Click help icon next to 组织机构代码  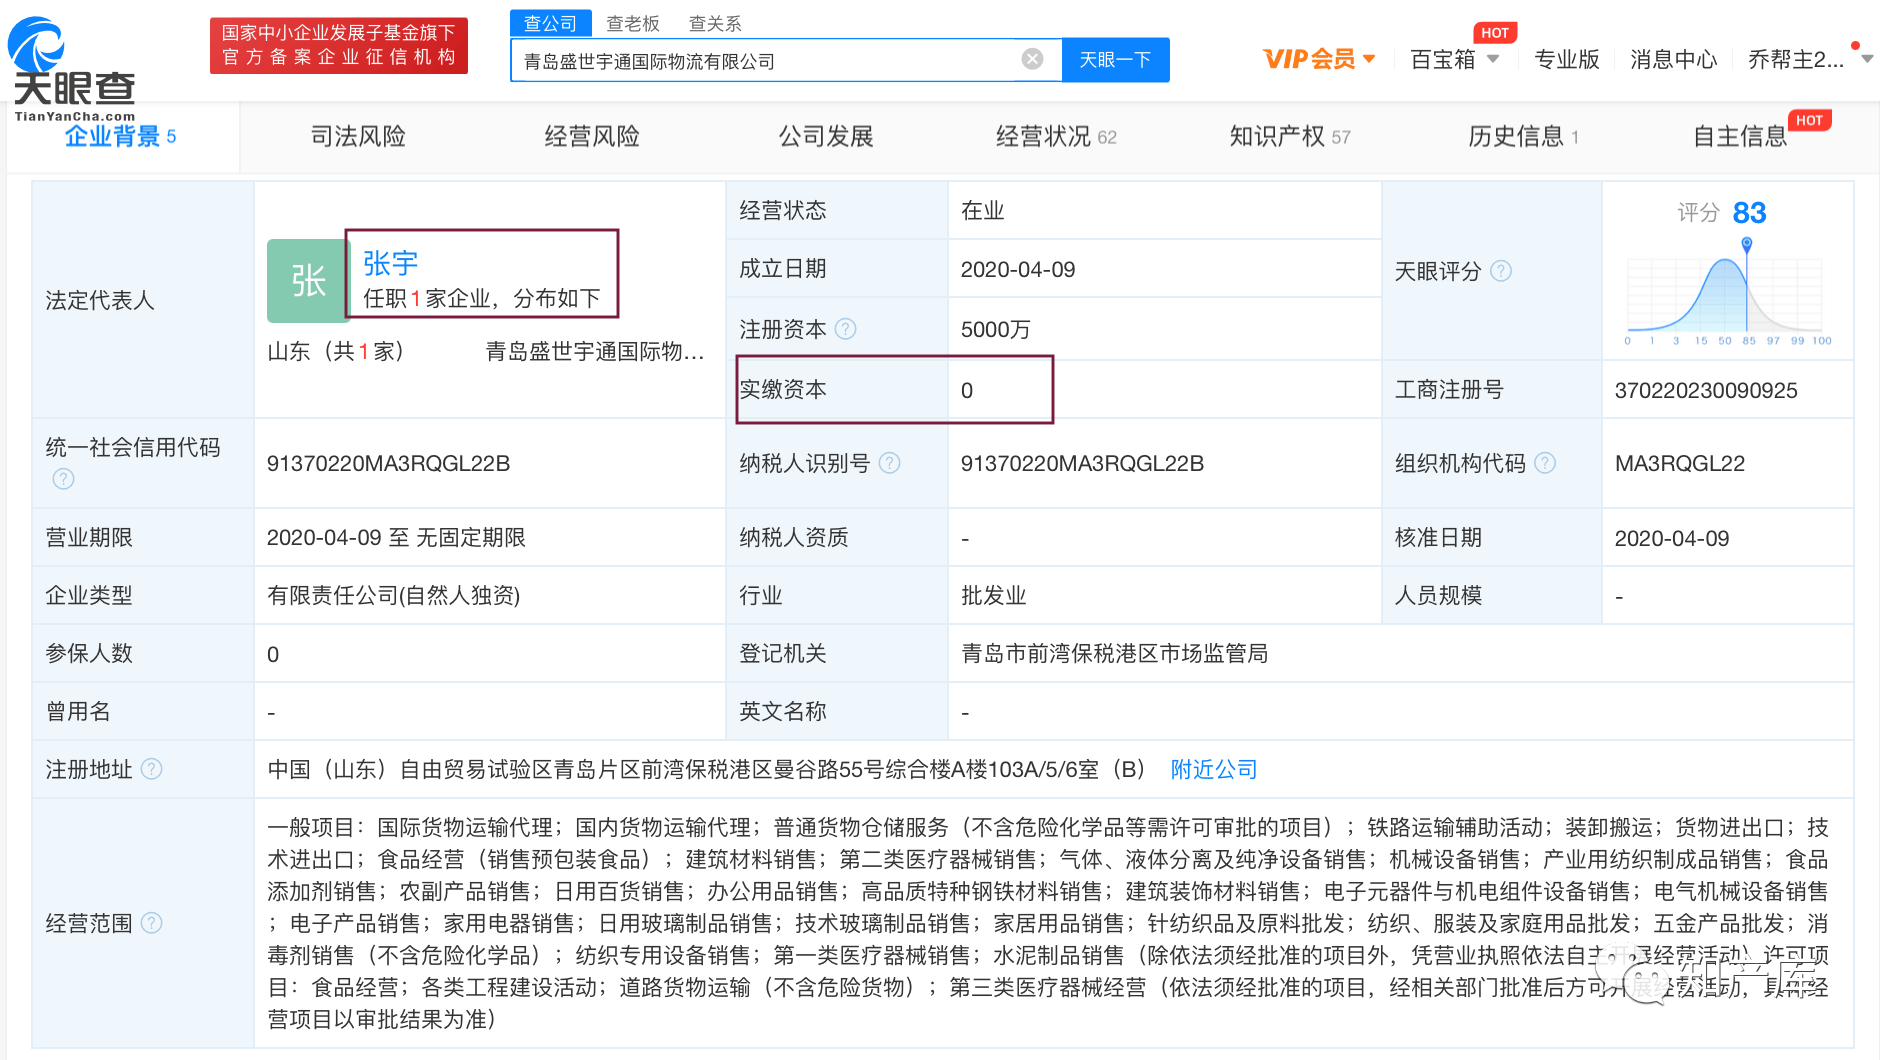[x=1545, y=463]
